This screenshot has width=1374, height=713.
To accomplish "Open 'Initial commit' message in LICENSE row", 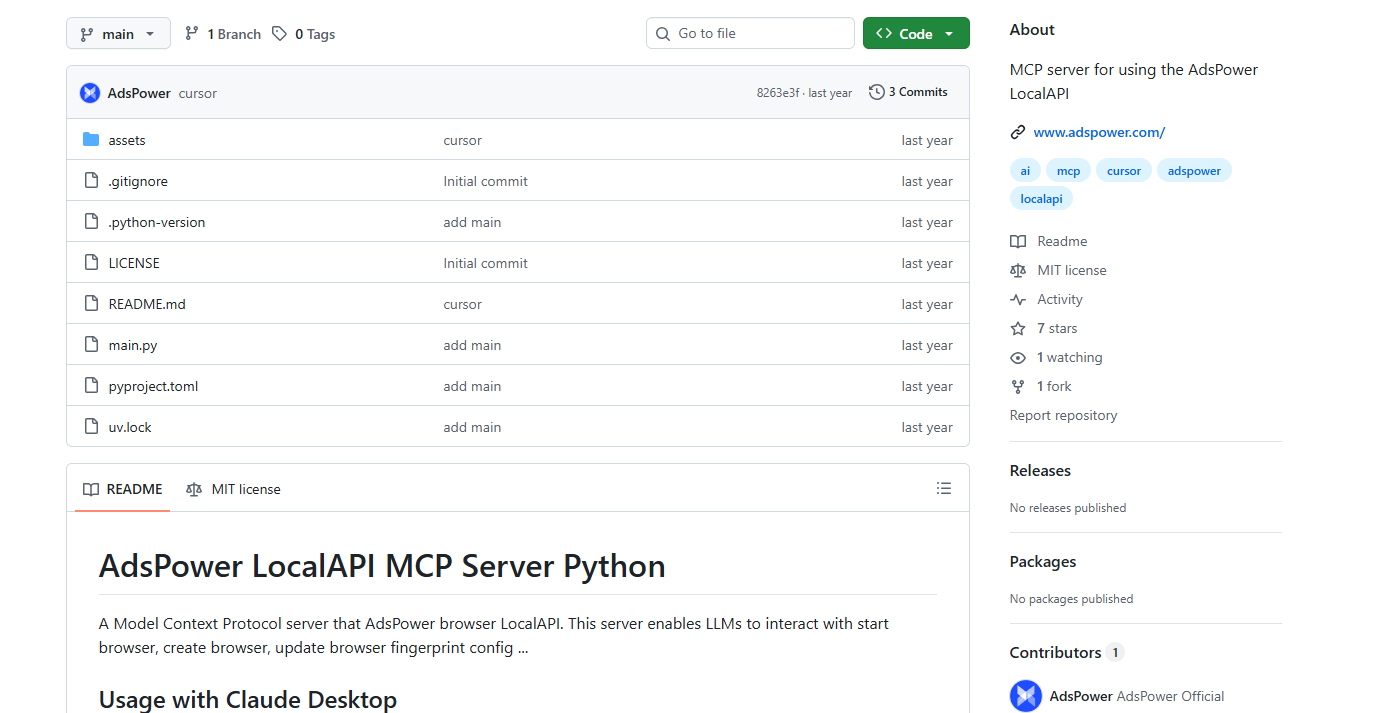I will (485, 263).
